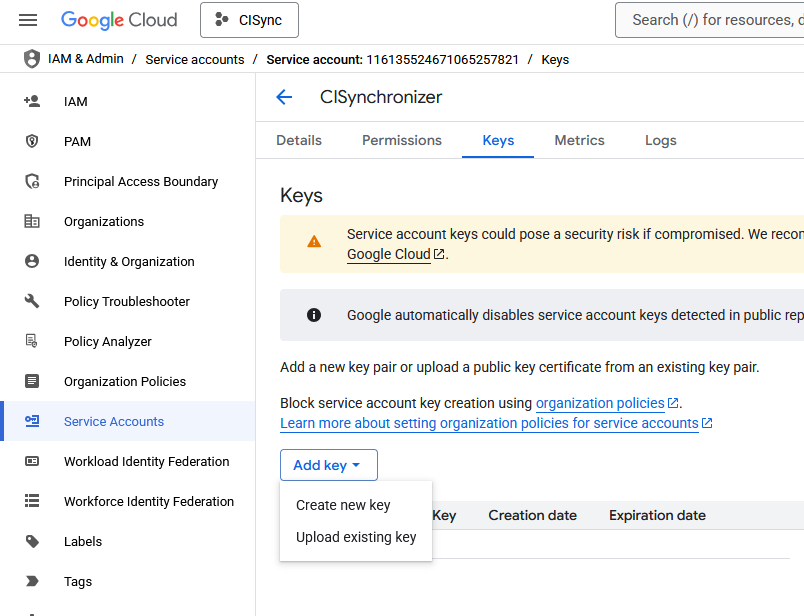This screenshot has width=804, height=616.
Task: Click the Labels tag icon
Action: point(32,541)
